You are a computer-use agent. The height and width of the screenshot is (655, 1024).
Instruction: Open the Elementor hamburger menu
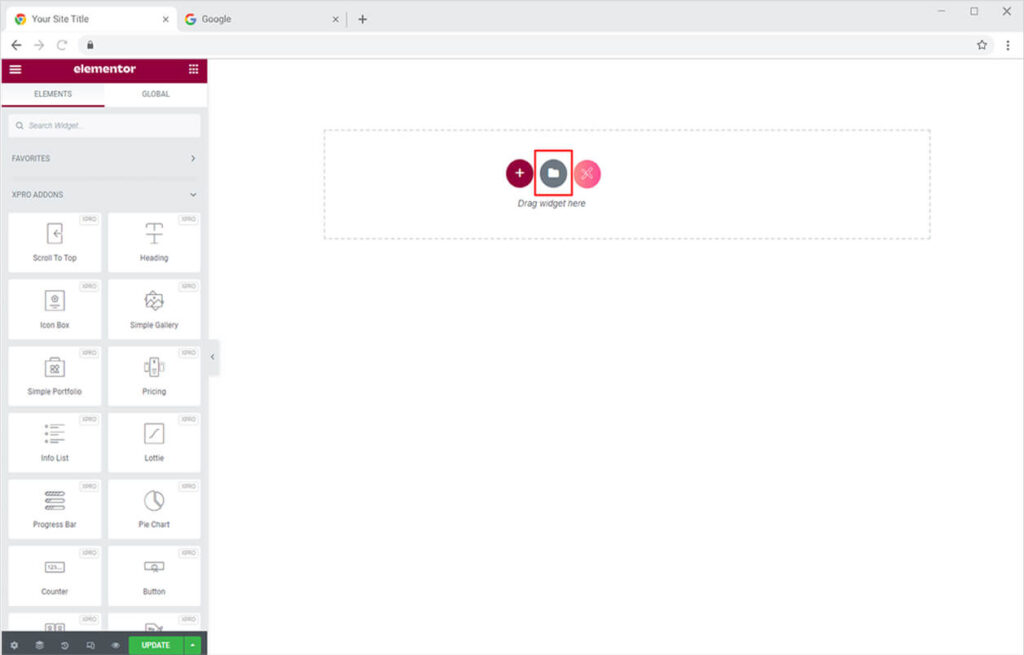[15, 69]
